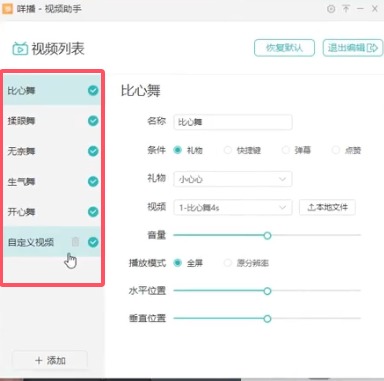
Task: Toggle the checkmark for 揉眼舞
Action: [x=93, y=121]
